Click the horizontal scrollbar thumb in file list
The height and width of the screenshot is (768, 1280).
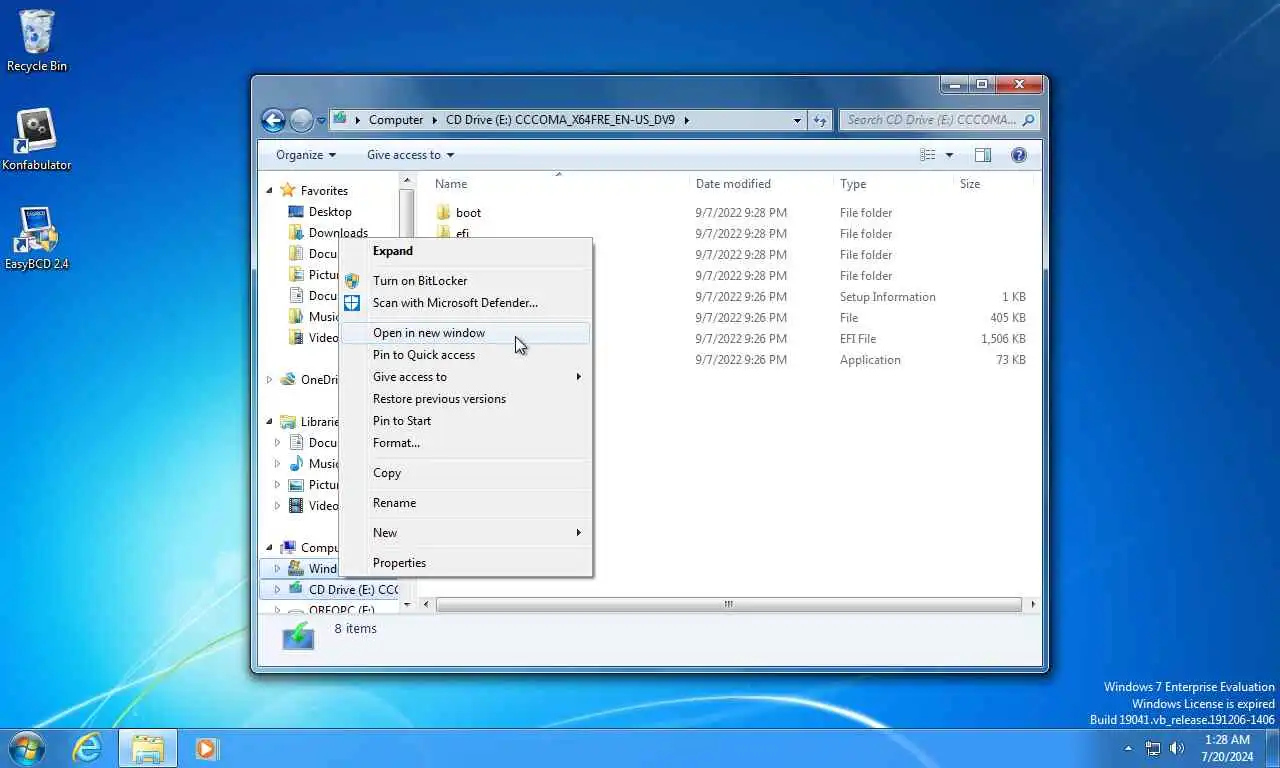tap(729, 605)
